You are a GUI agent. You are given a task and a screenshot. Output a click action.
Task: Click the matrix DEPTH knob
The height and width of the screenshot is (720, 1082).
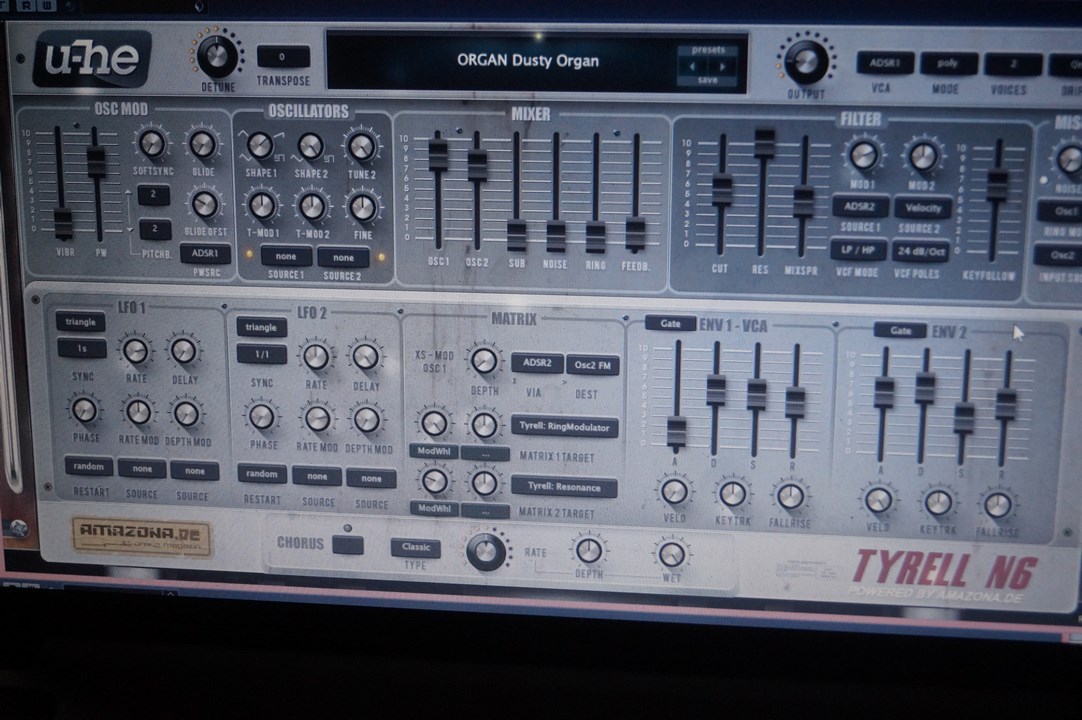(483, 361)
